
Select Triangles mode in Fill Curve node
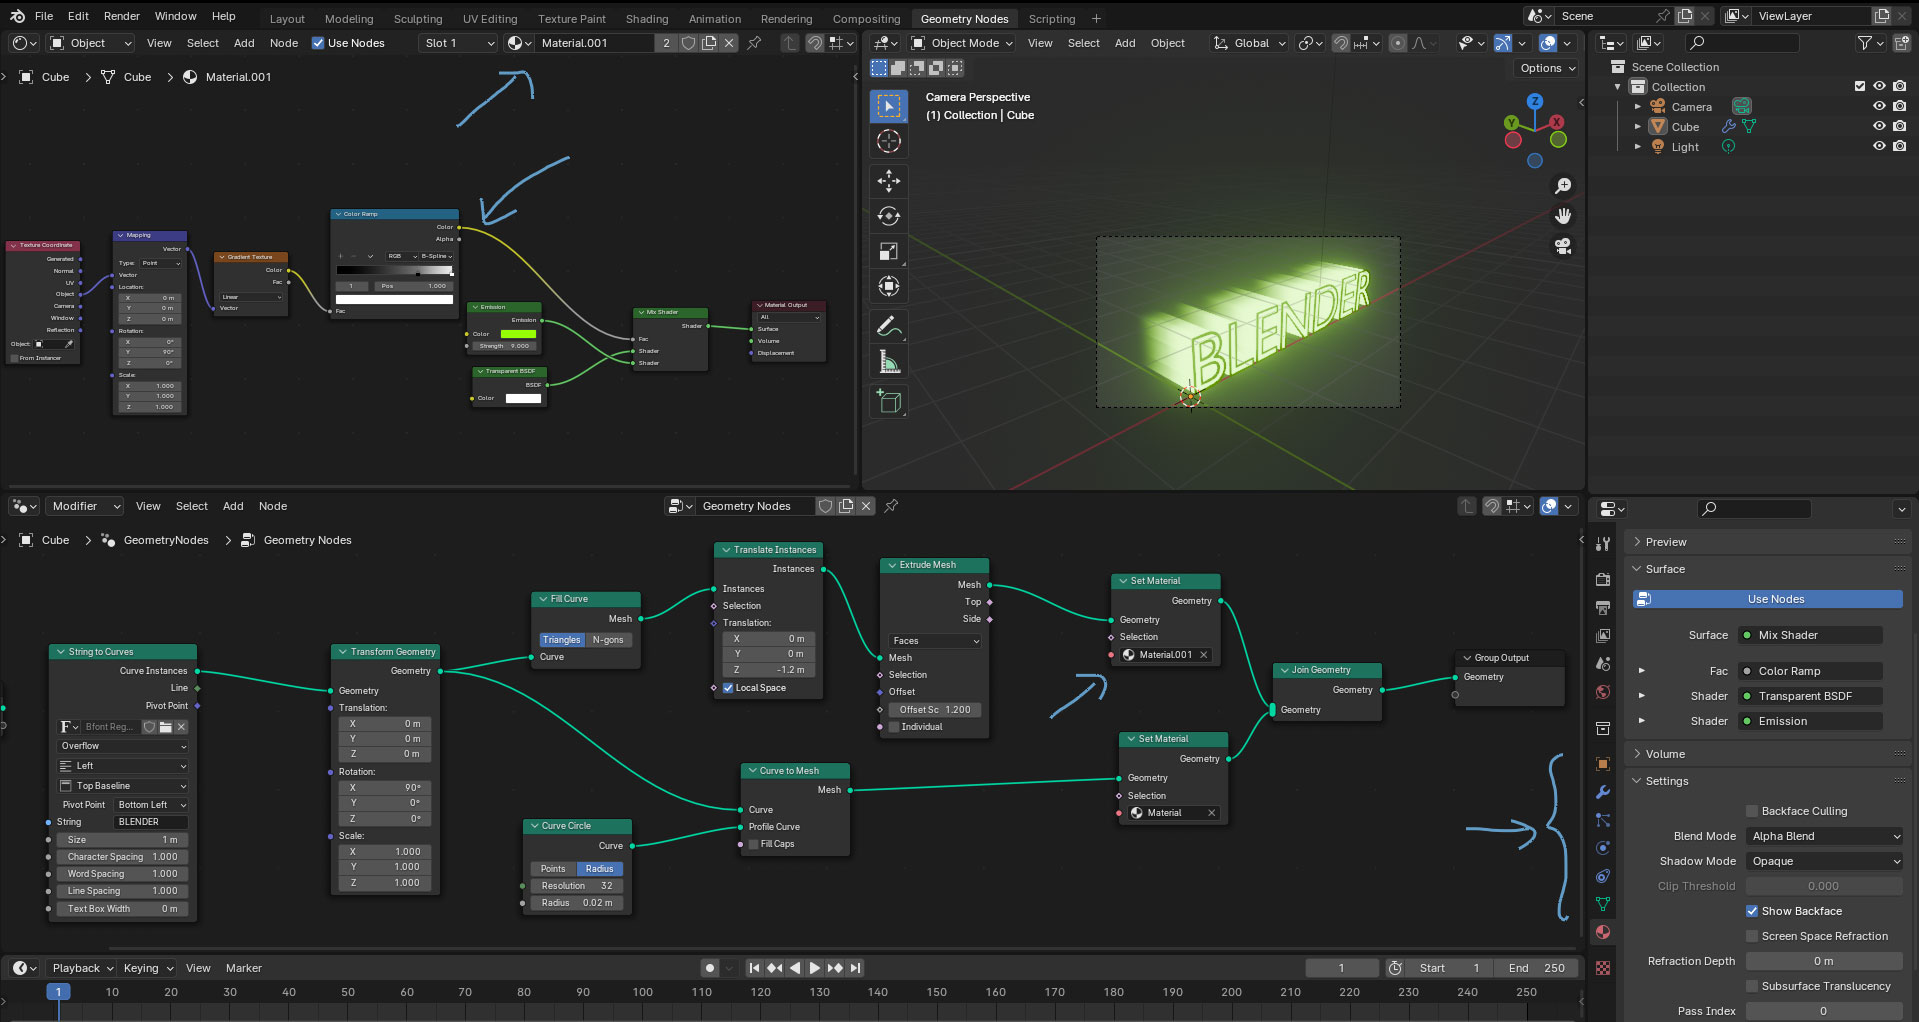pyautogui.click(x=561, y=640)
